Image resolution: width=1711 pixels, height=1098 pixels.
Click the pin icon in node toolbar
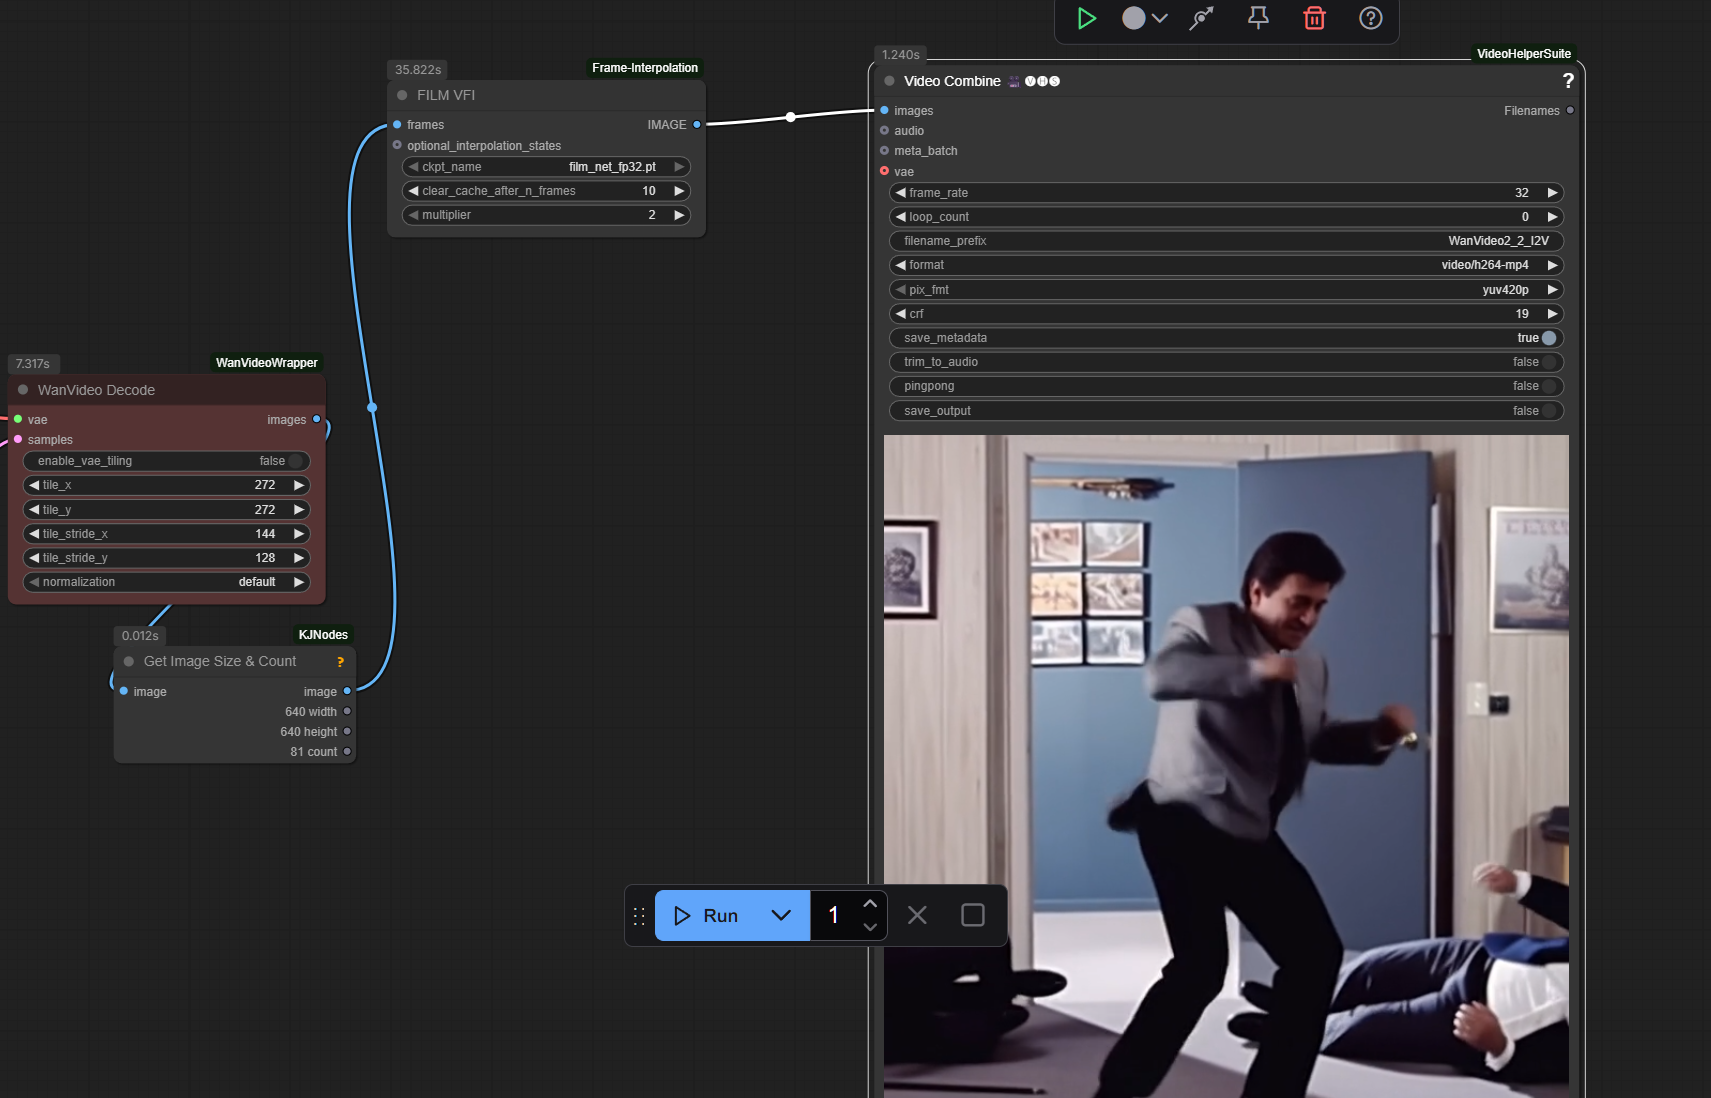tap(1258, 18)
